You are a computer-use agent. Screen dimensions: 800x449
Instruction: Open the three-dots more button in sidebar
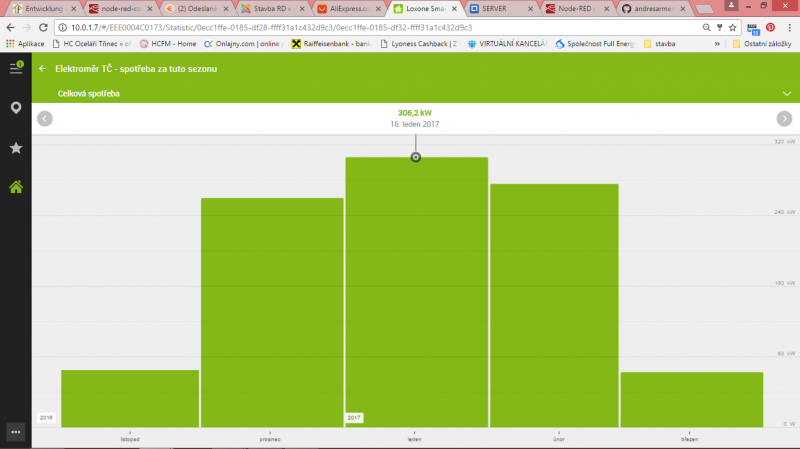(15, 432)
